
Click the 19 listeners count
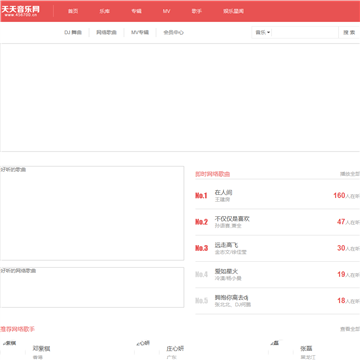(341, 274)
